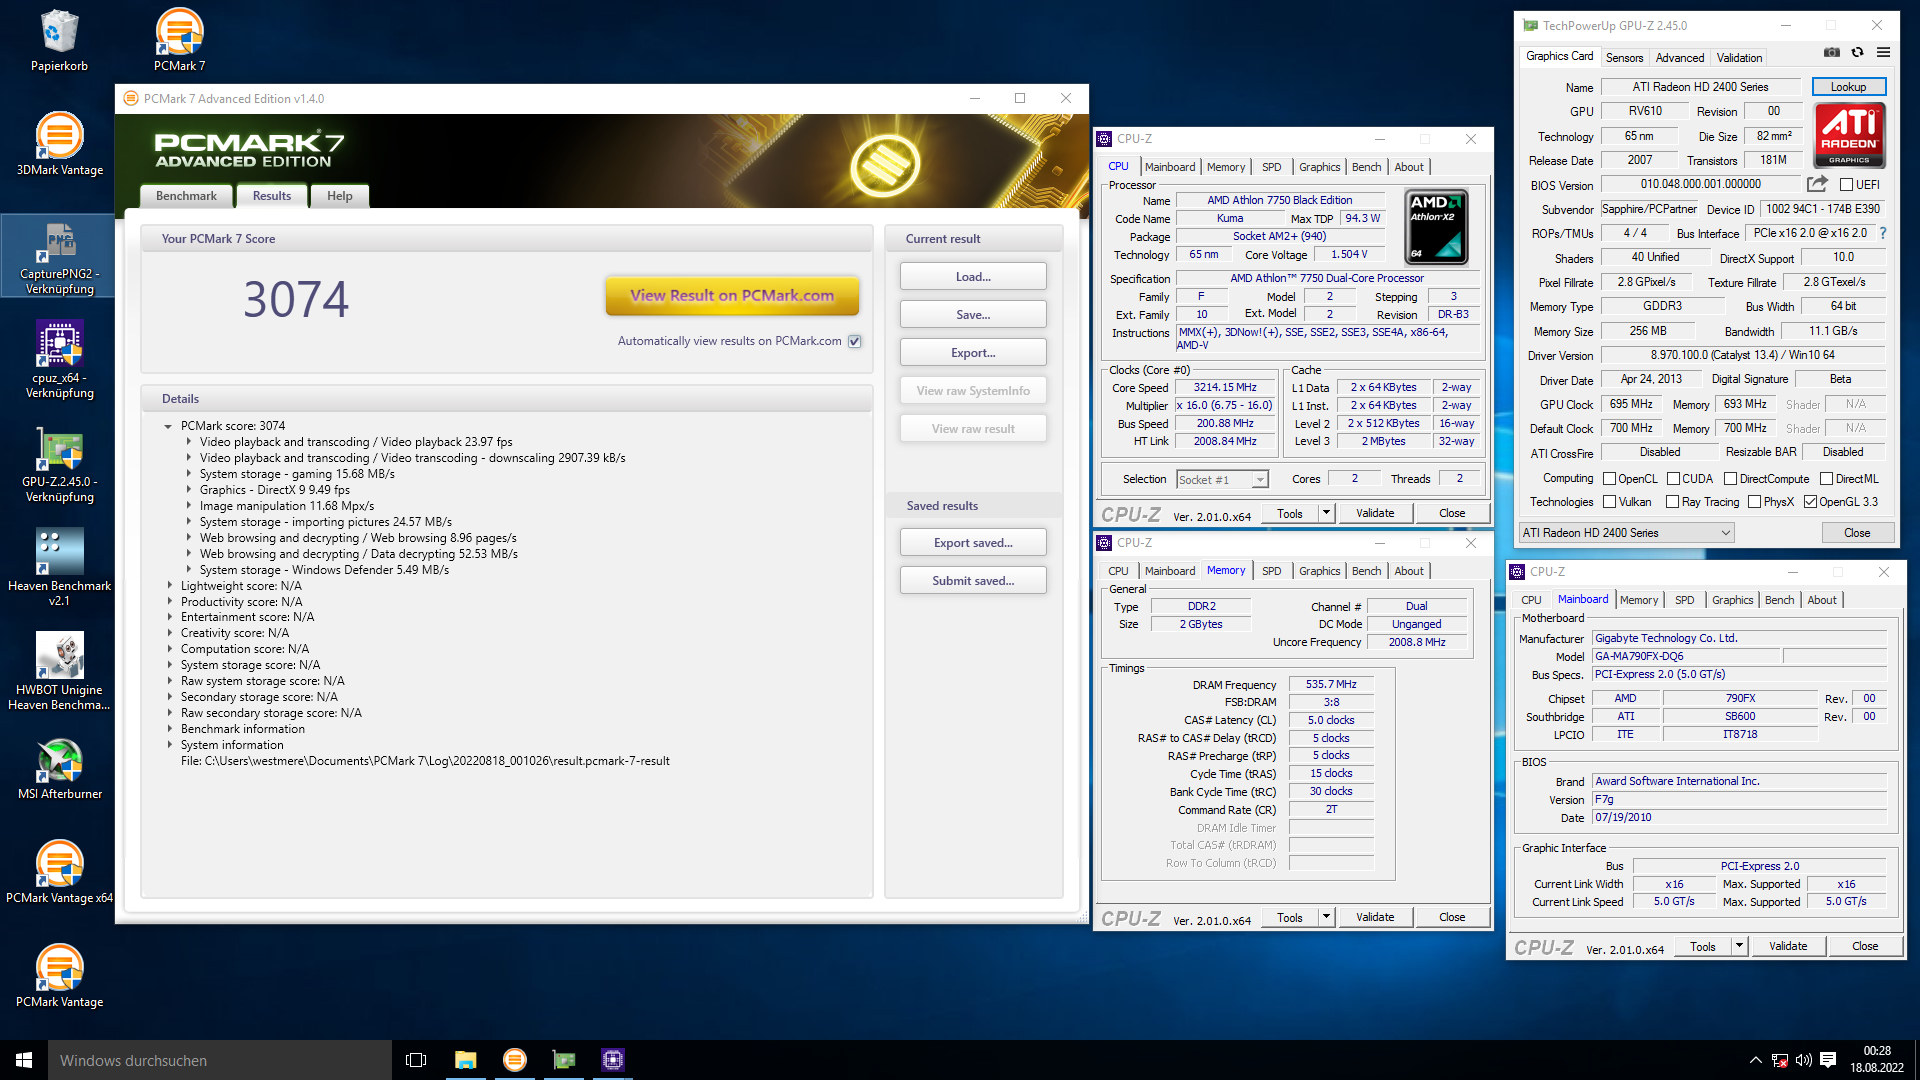The height and width of the screenshot is (1080, 1920).
Task: Toggle the DirectCompute checkbox
Action: [x=1730, y=479]
